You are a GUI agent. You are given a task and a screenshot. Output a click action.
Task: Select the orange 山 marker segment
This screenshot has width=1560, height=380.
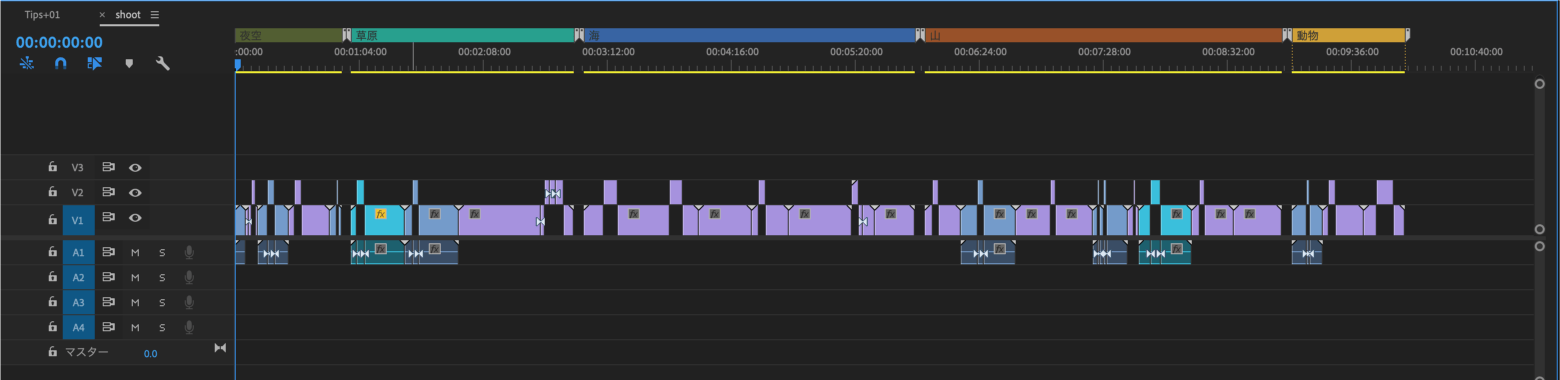pyautogui.click(x=1104, y=35)
